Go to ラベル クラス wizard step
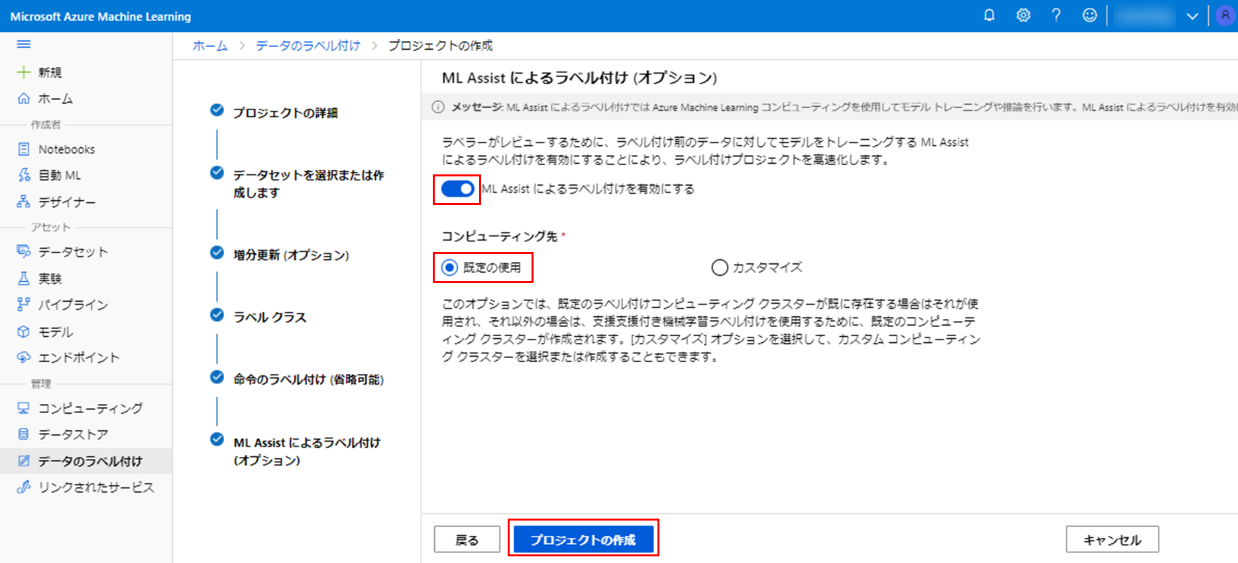Image resolution: width=1238 pixels, height=563 pixels. [x=270, y=317]
